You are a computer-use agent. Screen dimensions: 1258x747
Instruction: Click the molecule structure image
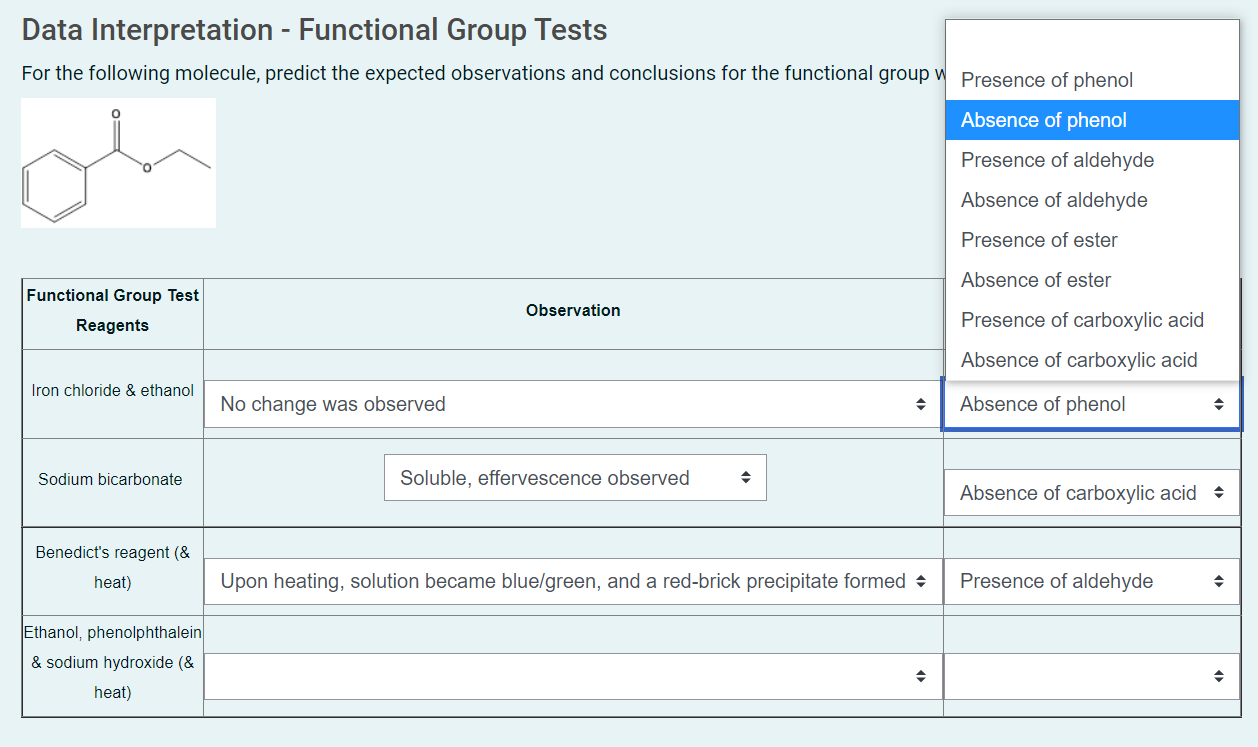pos(117,162)
